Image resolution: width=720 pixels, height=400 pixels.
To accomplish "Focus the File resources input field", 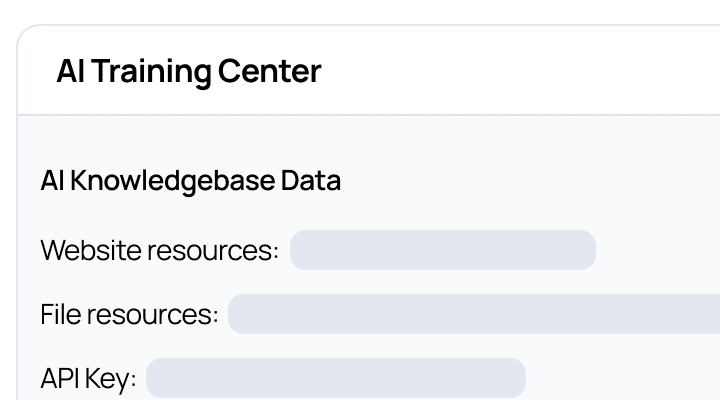I will tap(474, 314).
